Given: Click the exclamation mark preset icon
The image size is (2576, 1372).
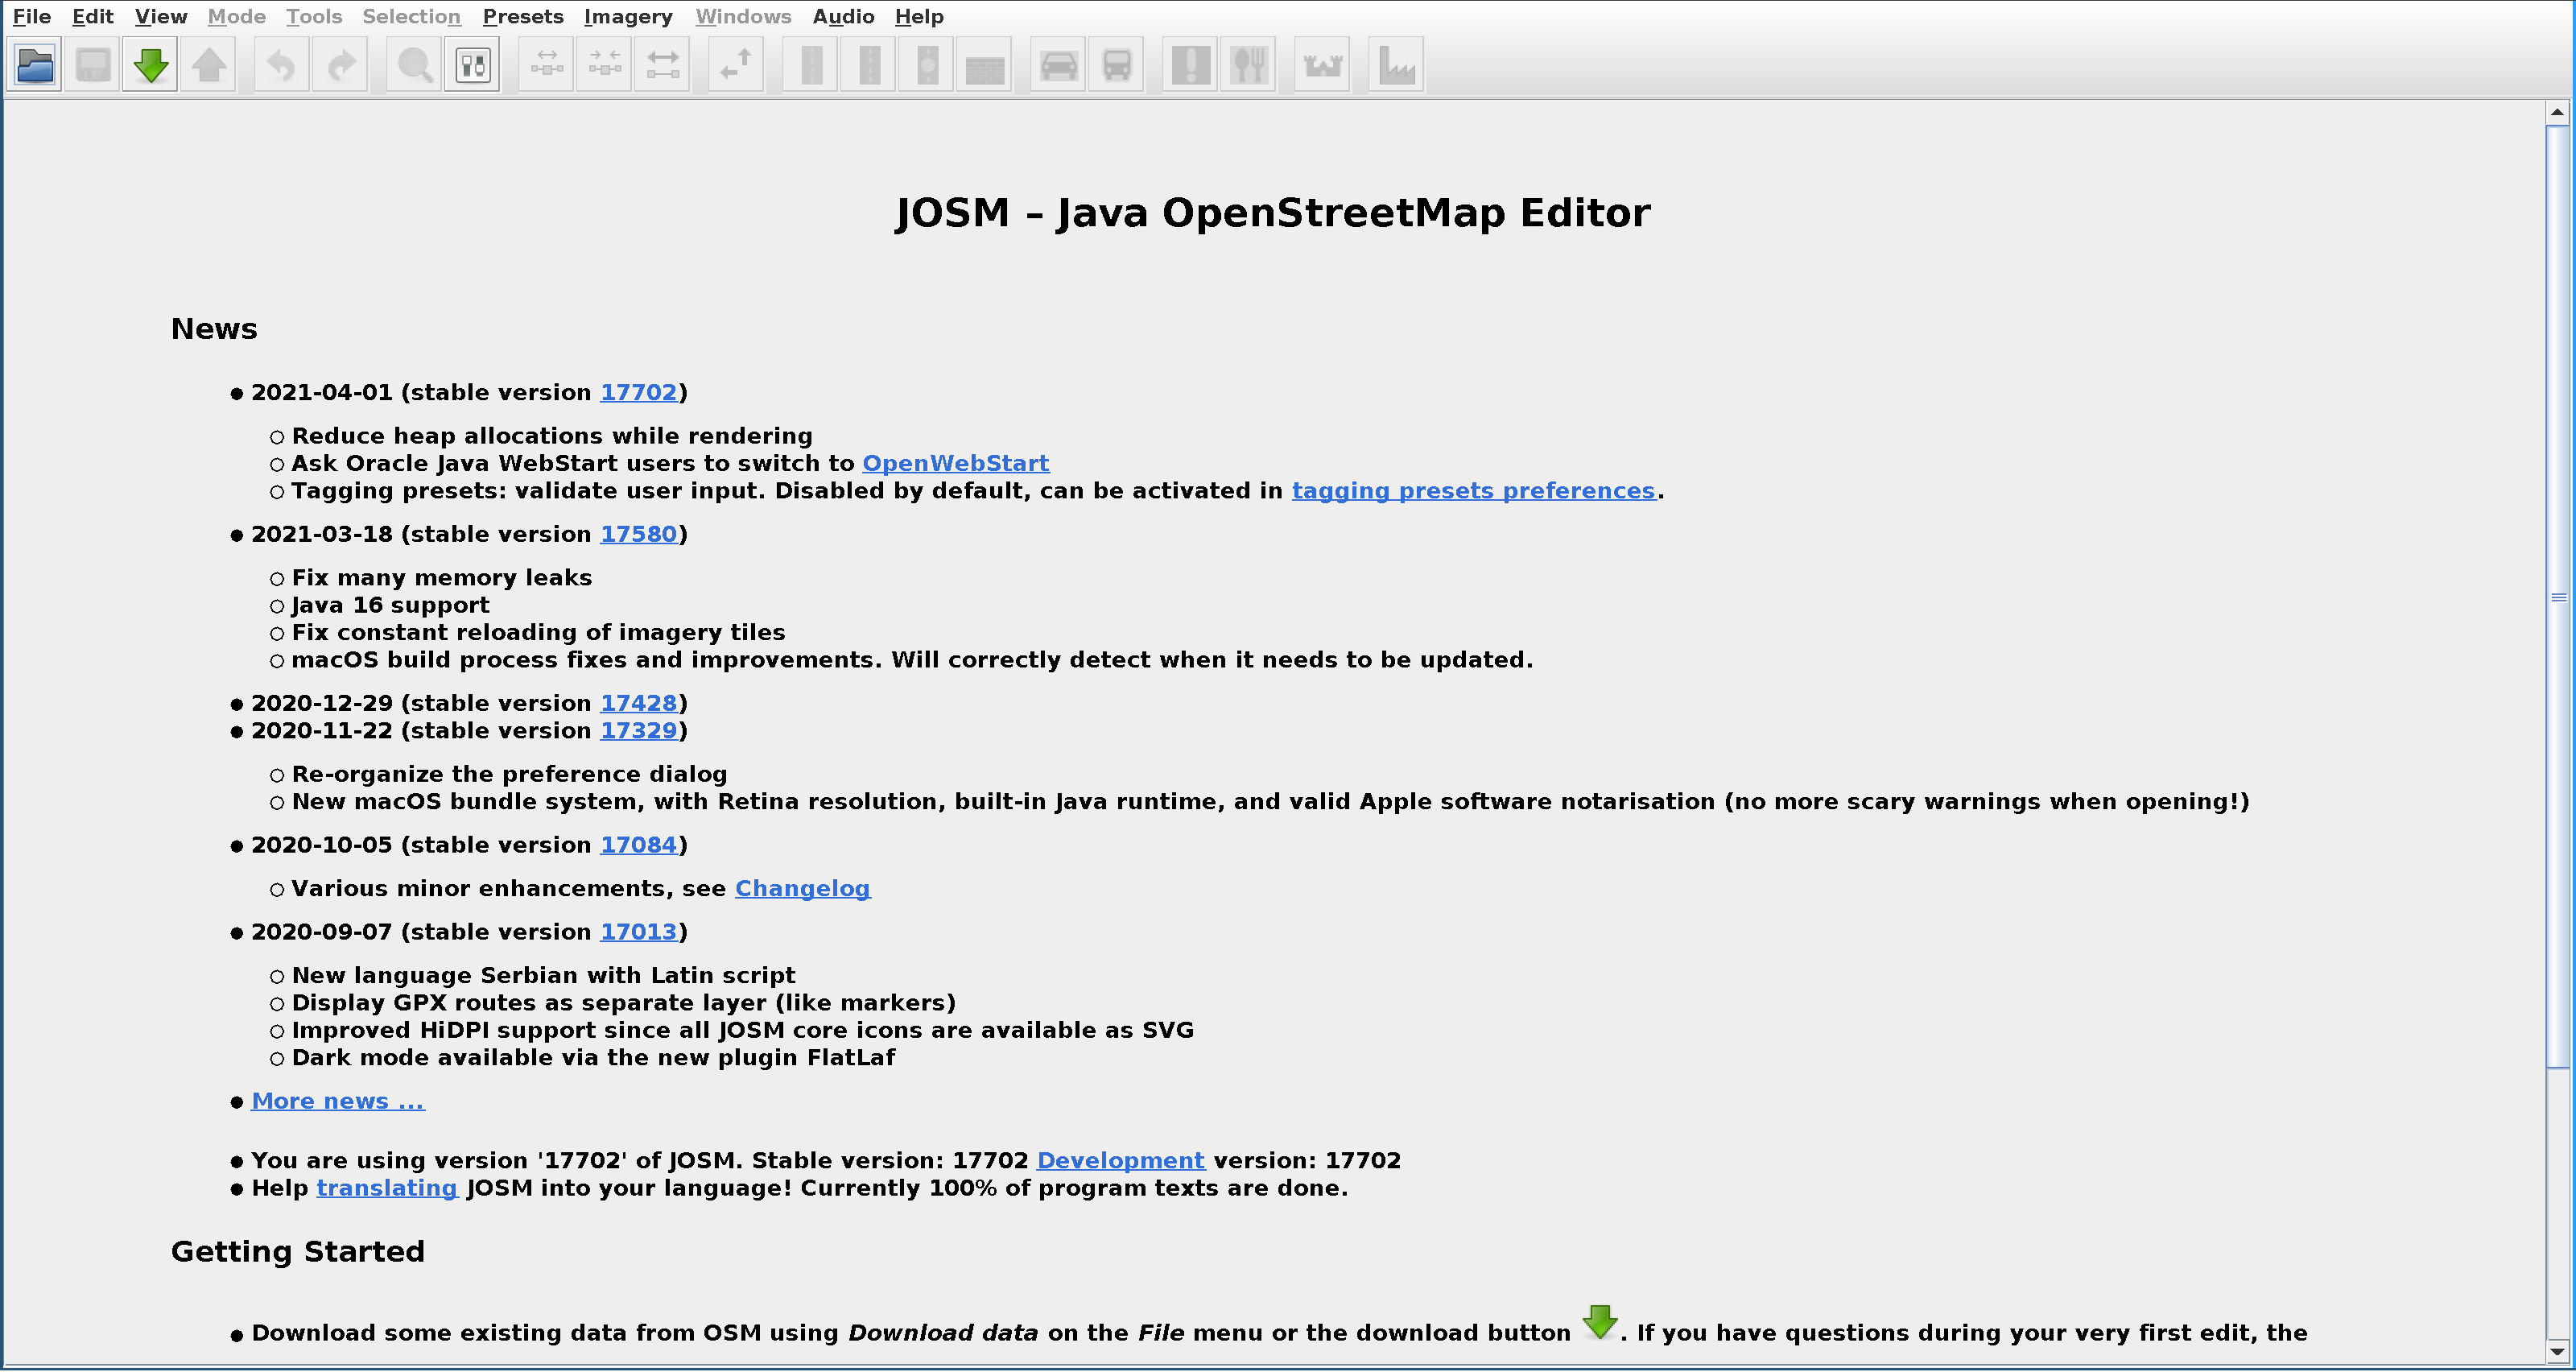Looking at the screenshot, I should click(x=1191, y=65).
